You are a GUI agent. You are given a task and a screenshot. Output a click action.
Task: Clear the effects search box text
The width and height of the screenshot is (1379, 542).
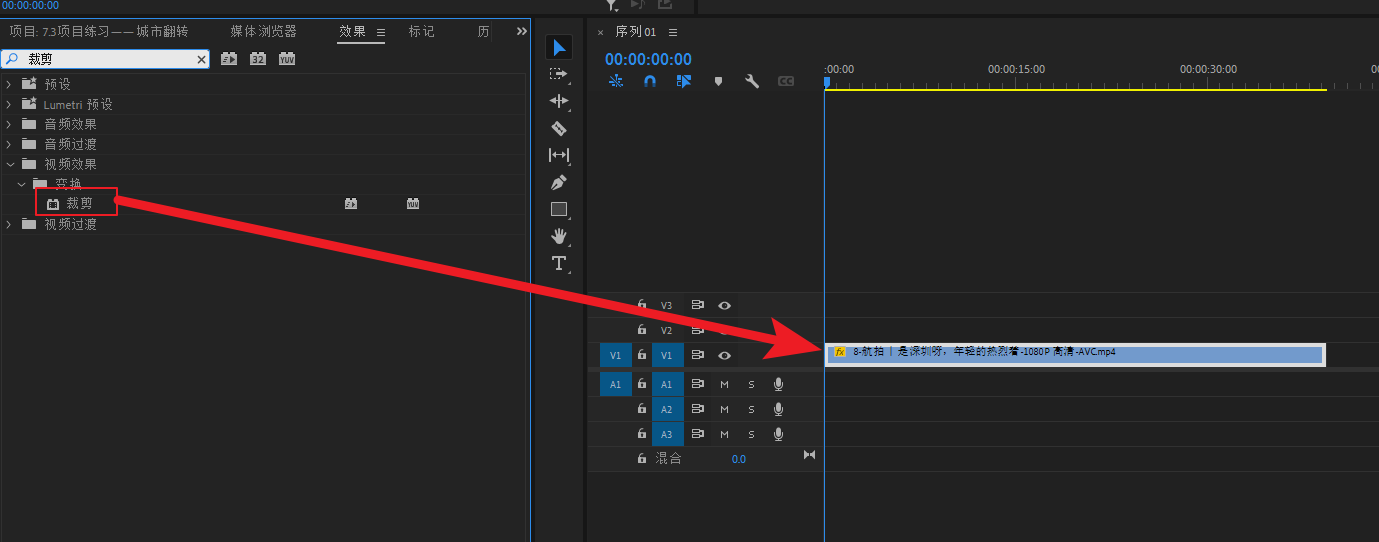coord(201,60)
